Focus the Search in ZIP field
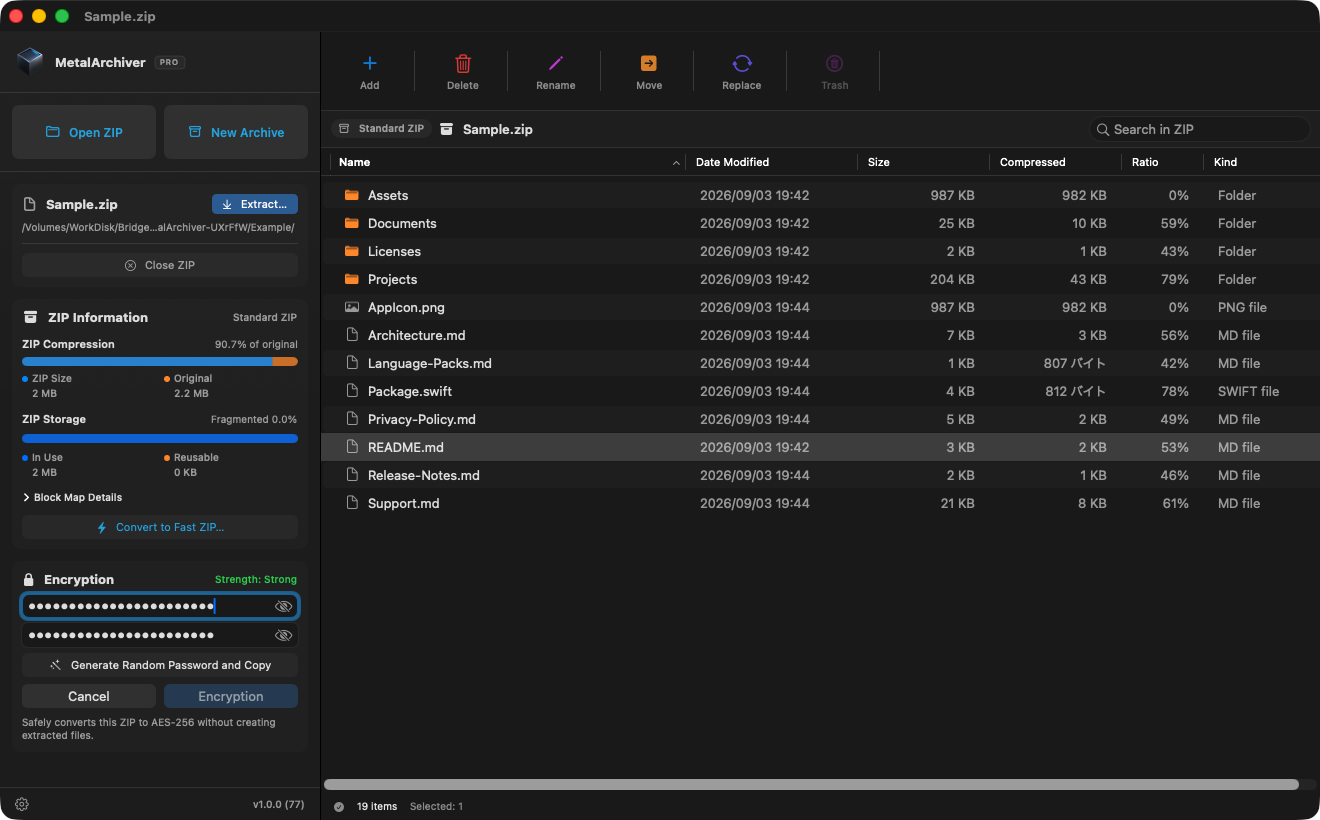This screenshot has height=820, width=1320. pyautogui.click(x=1199, y=129)
